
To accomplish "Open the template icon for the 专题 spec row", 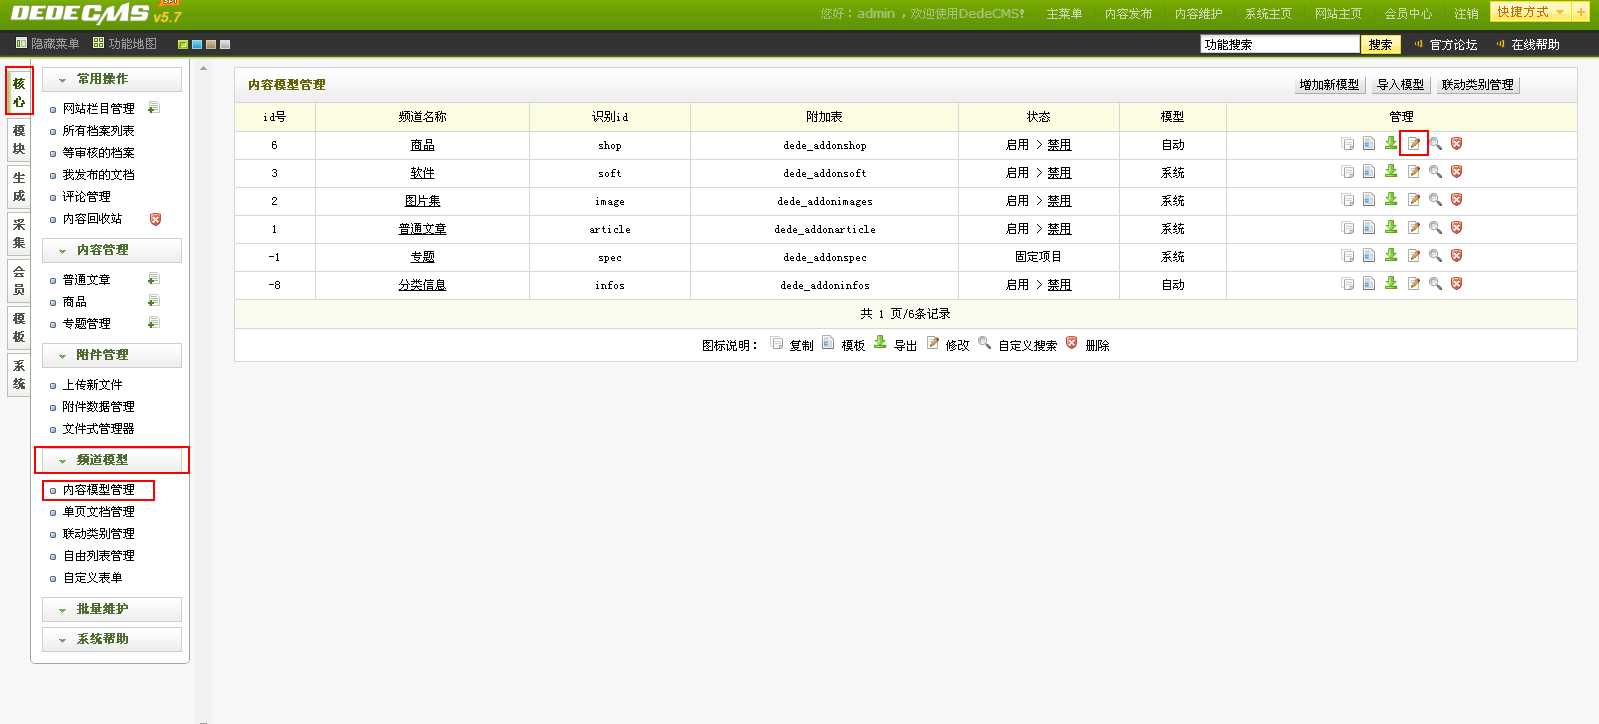I will [1368, 256].
